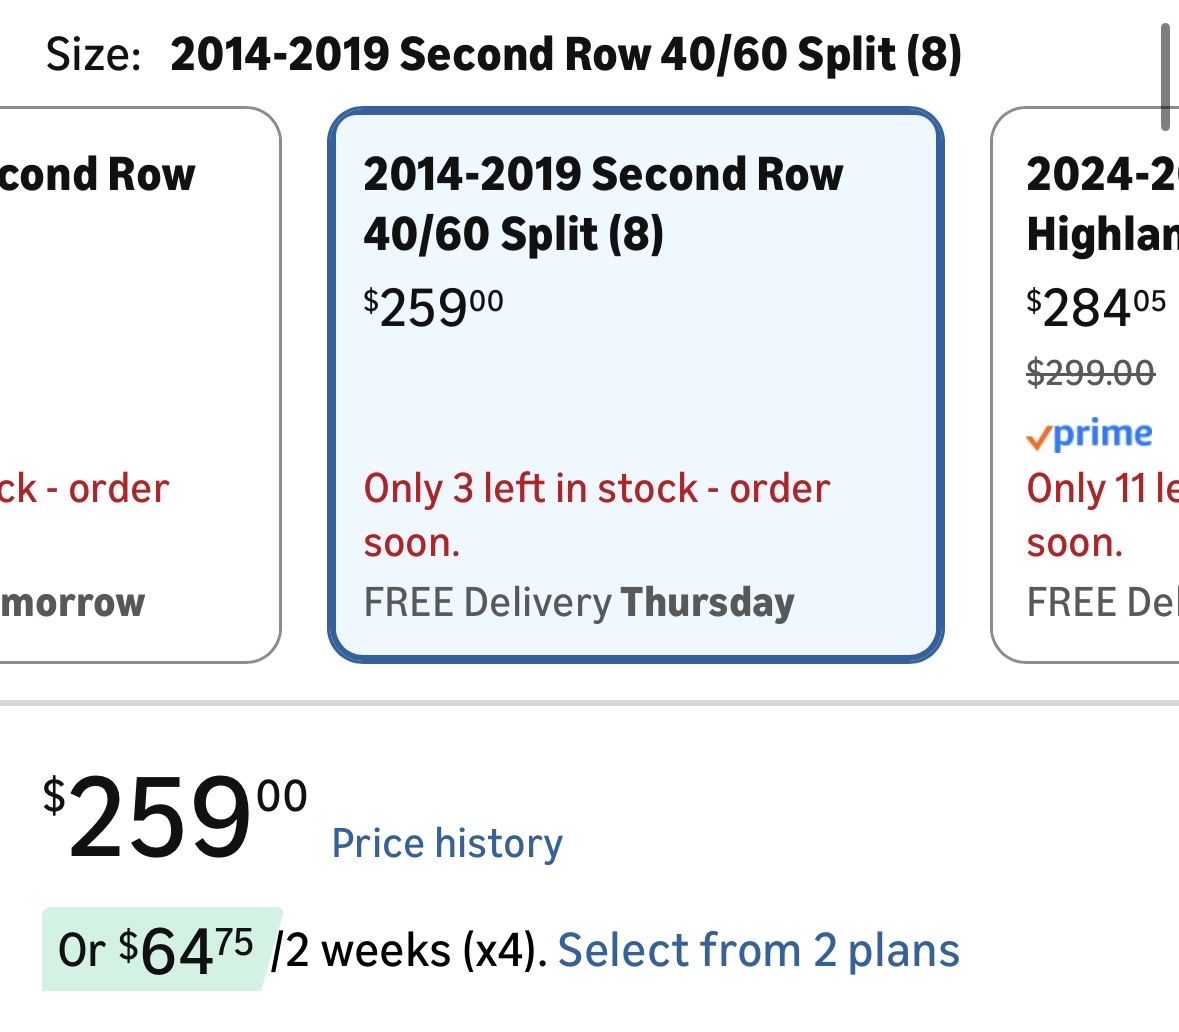Image resolution: width=1179 pixels, height=1032 pixels.
Task: Click the word prime in the Highlander card
Action: tap(1103, 433)
